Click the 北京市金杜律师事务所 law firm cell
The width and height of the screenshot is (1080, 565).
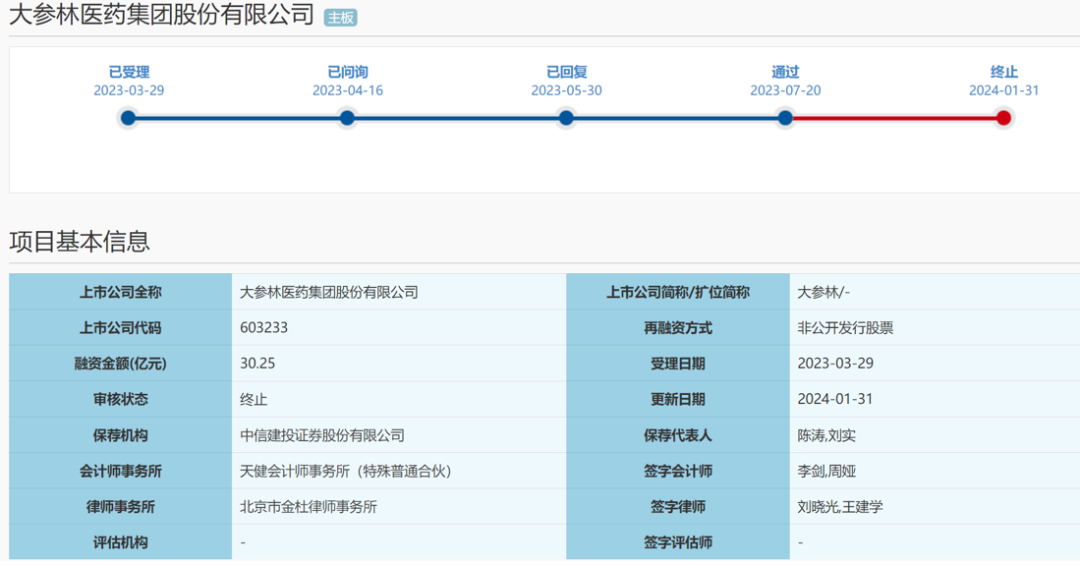pos(309,507)
